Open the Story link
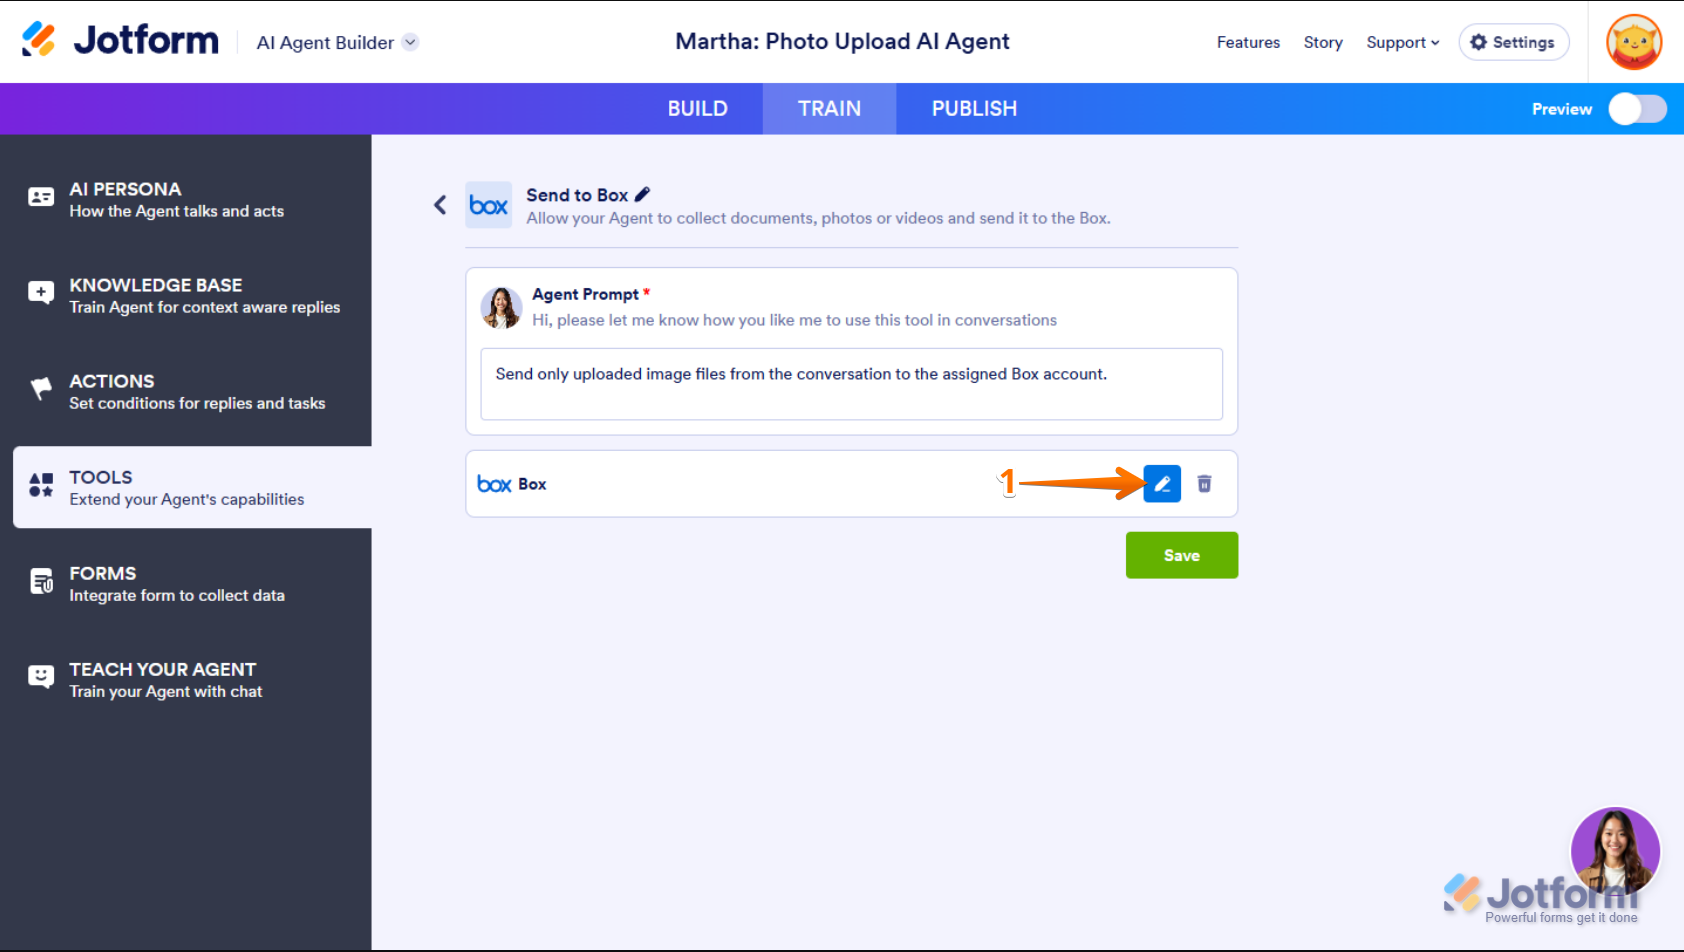This screenshot has height=952, width=1684. [x=1323, y=42]
